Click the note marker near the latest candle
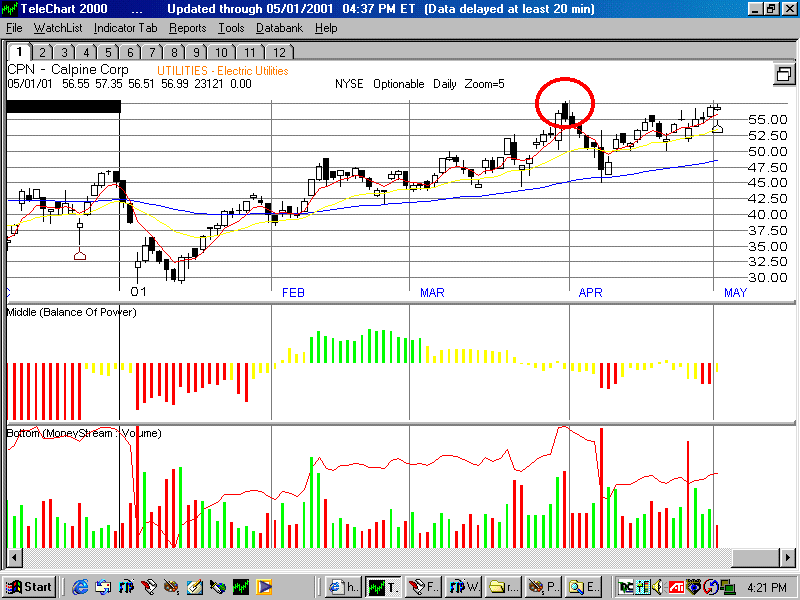Image resolution: width=800 pixels, height=600 pixels. [717, 128]
